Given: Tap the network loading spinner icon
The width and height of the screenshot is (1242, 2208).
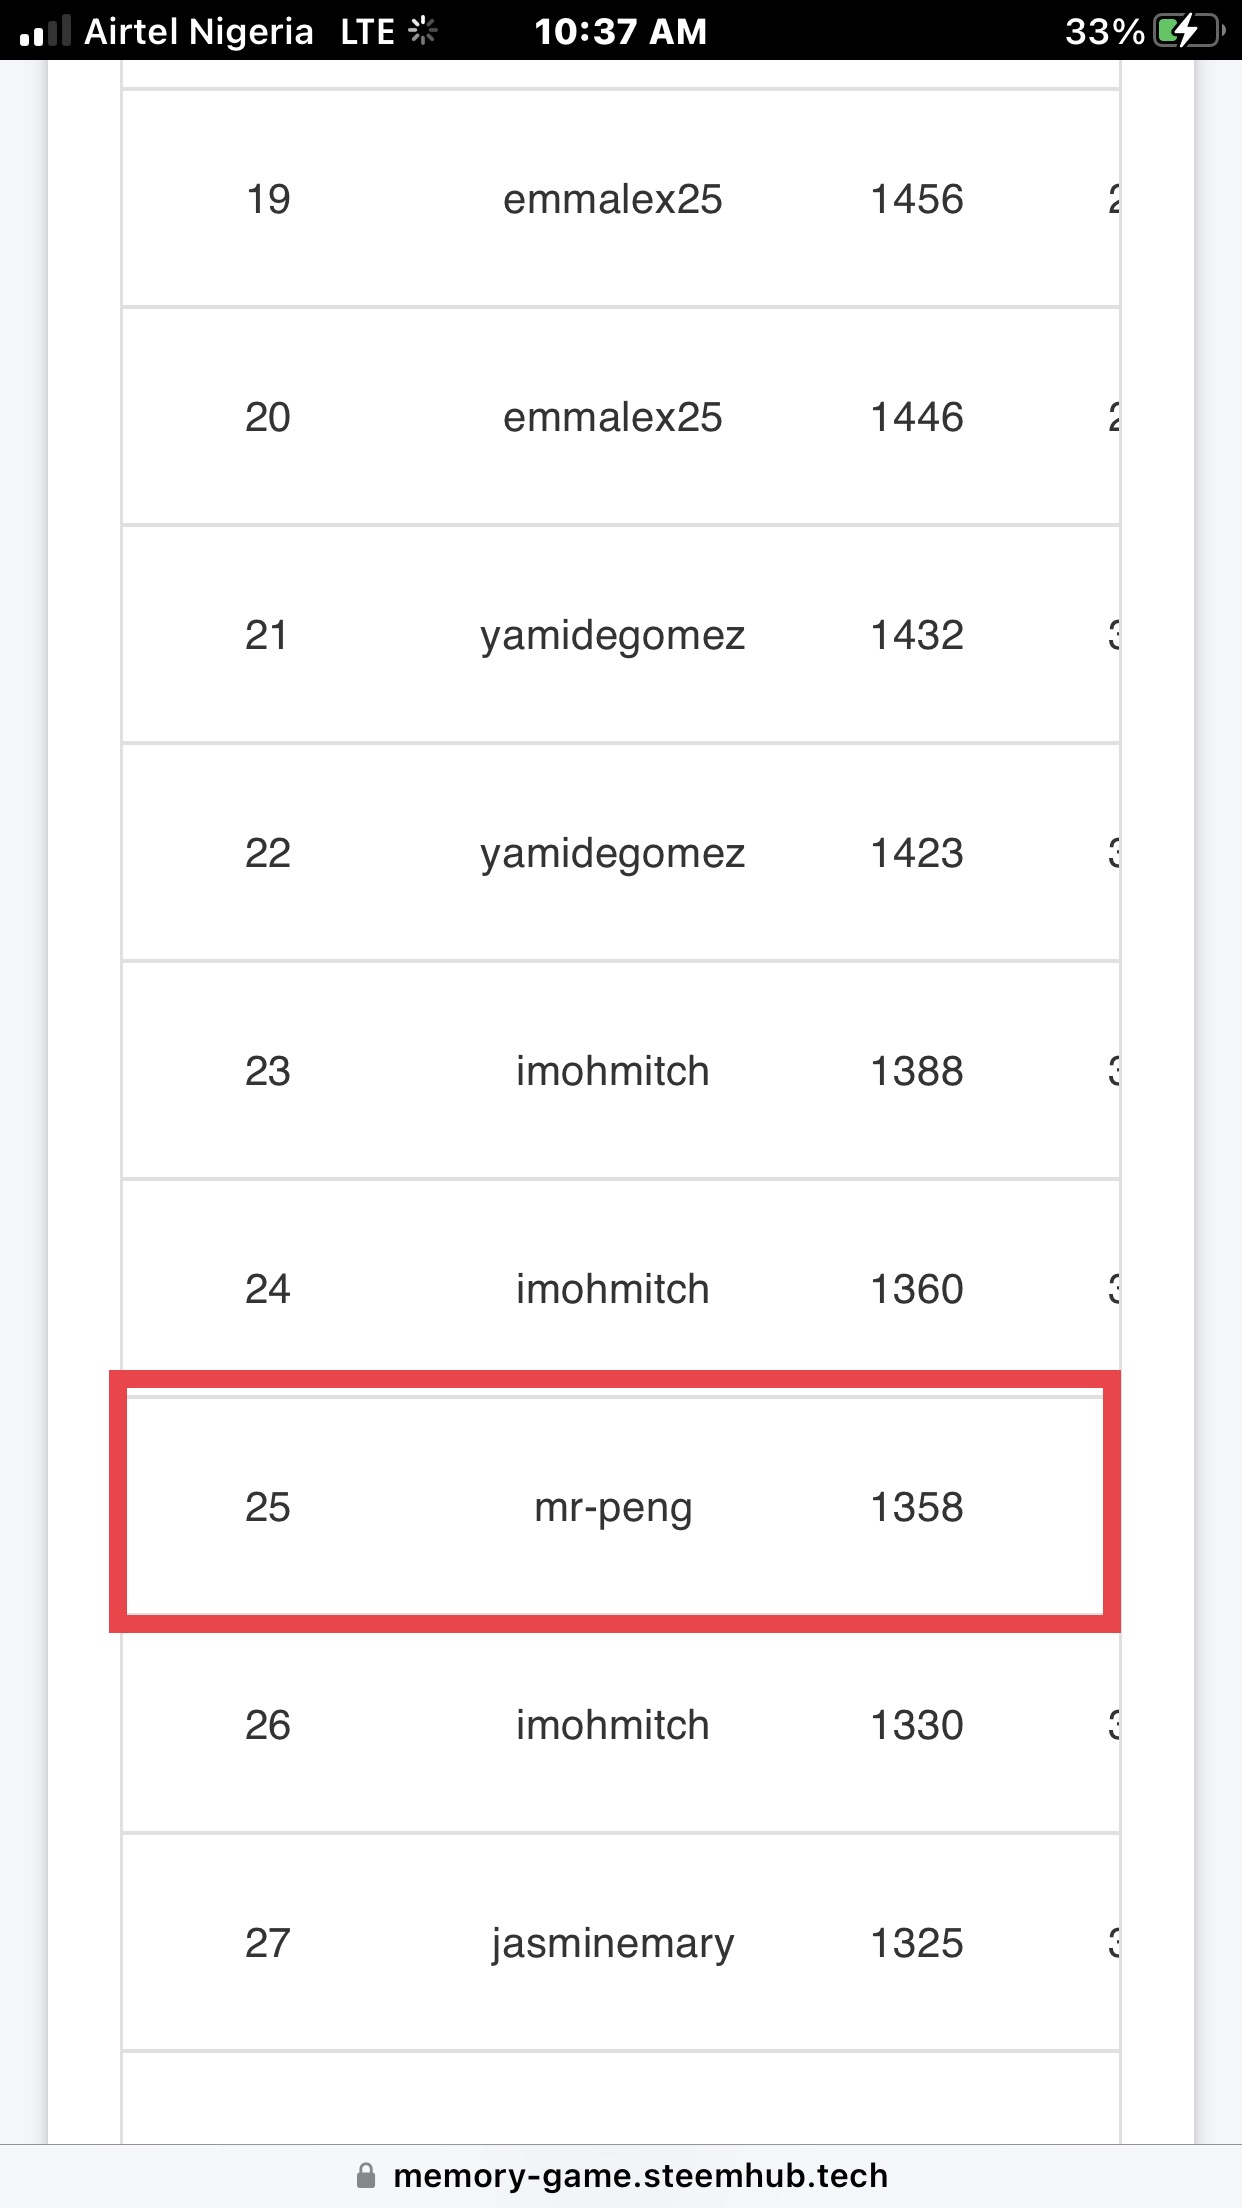Looking at the screenshot, I should [423, 32].
